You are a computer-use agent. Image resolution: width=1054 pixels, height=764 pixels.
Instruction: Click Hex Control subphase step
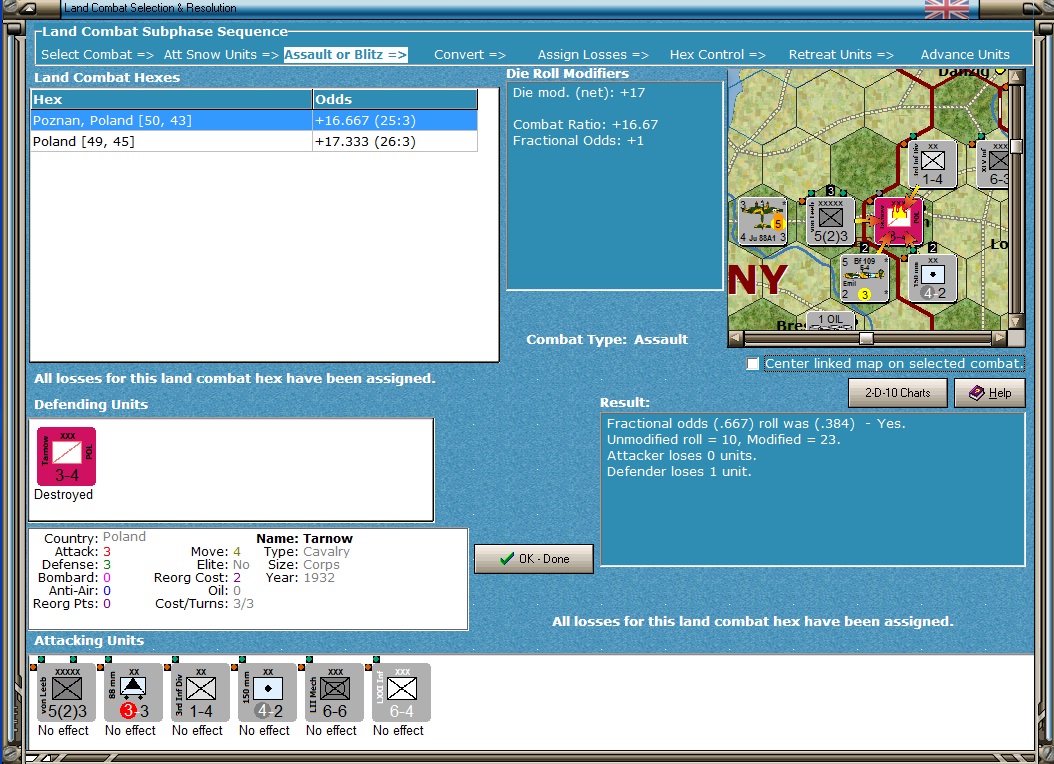pos(717,54)
